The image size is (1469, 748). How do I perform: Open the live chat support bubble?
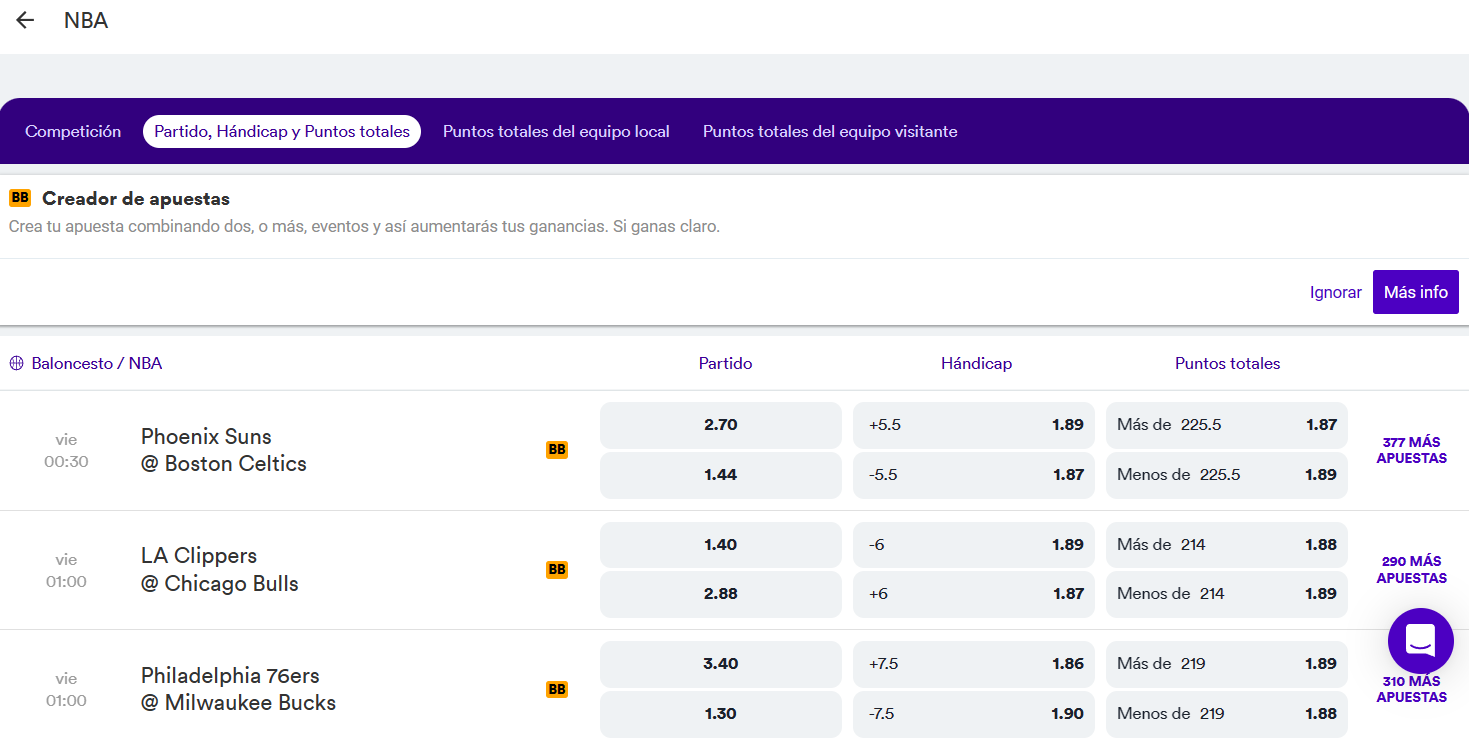point(1420,640)
